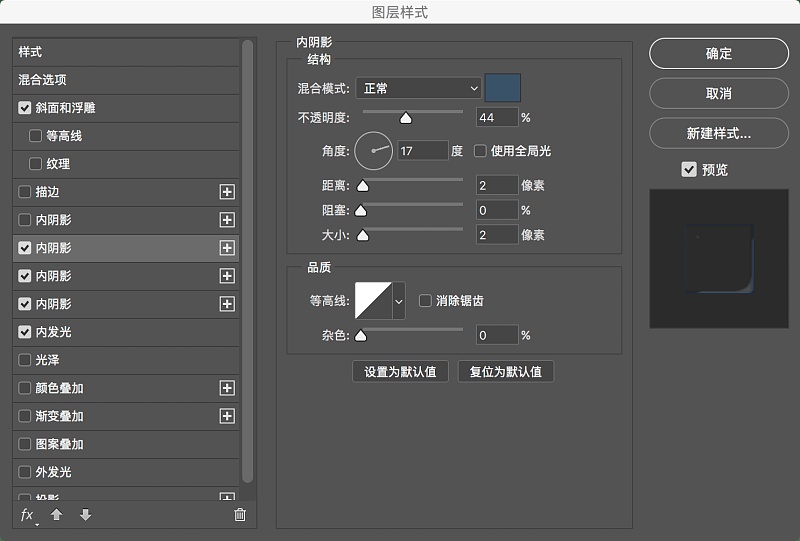Expand the 等高线 contour picker arrow
This screenshot has height=541, width=800.
point(398,301)
